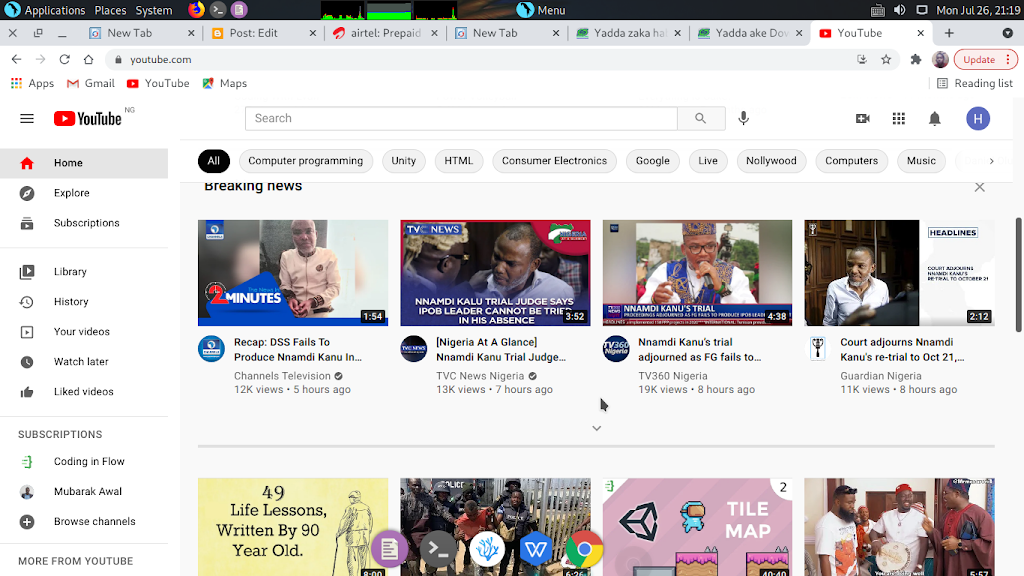The height and width of the screenshot is (576, 1024).
Task: Open the Reading list
Action: click(x=975, y=84)
